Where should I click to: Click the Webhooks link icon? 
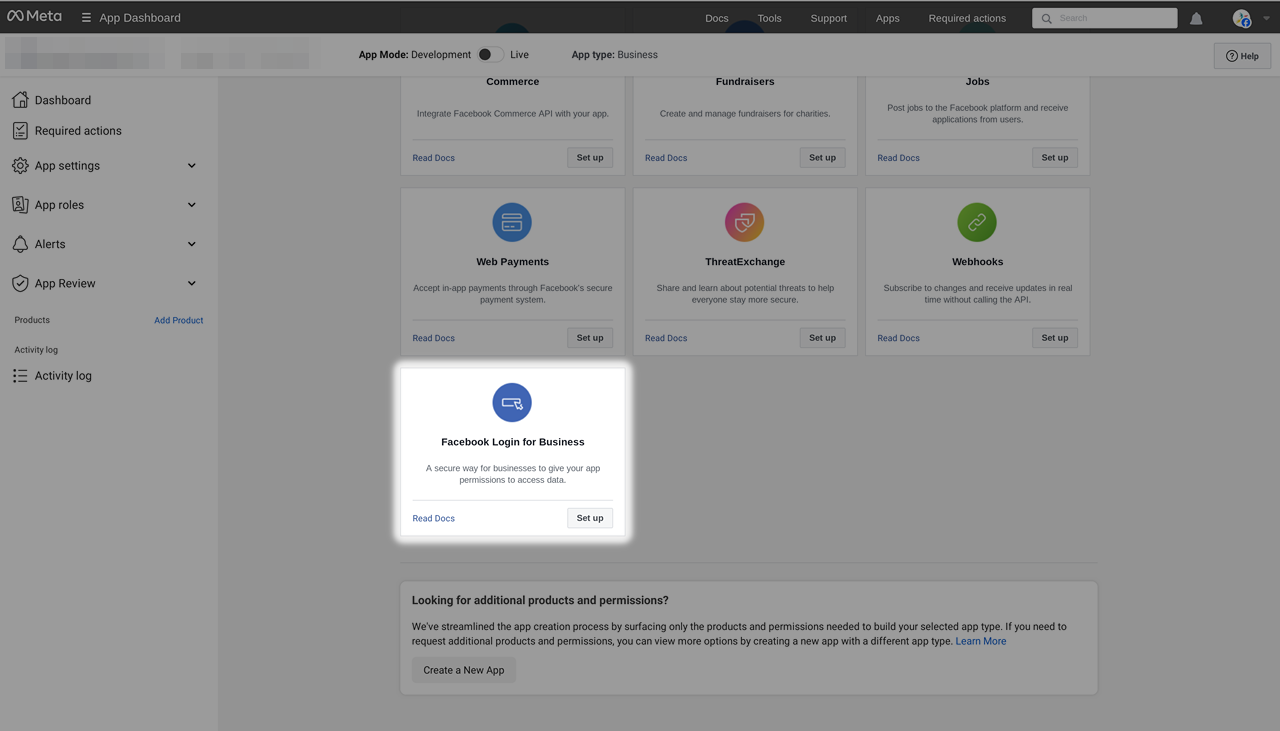(x=977, y=222)
